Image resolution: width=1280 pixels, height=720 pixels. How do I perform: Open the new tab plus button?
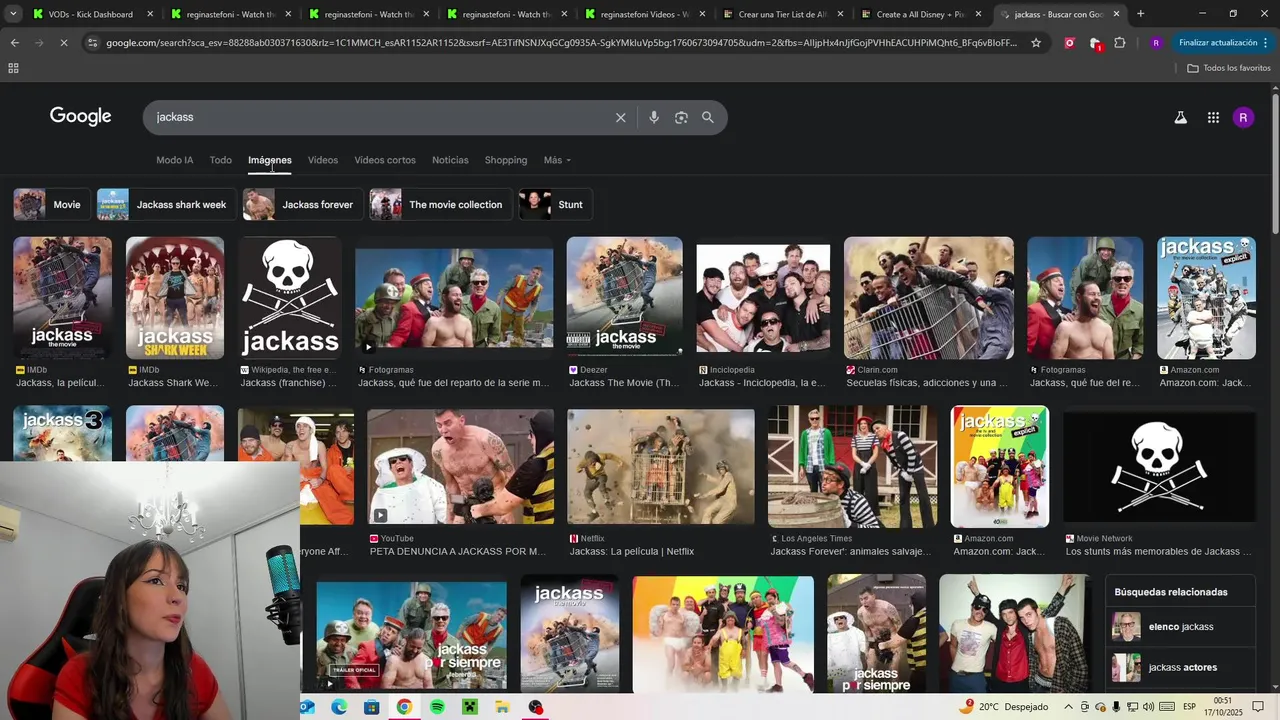[x=1140, y=14]
